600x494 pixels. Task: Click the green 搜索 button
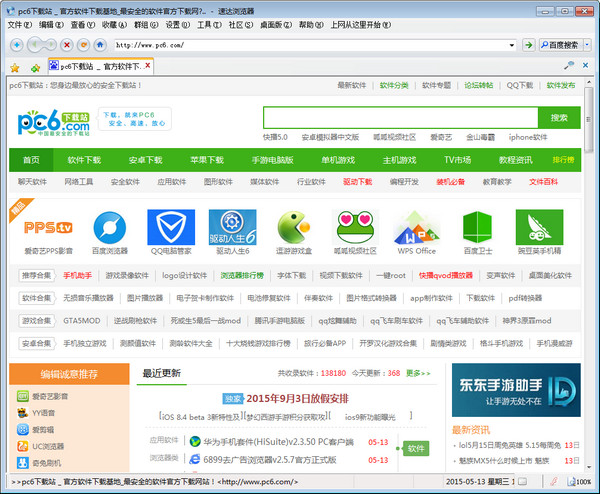click(x=558, y=117)
